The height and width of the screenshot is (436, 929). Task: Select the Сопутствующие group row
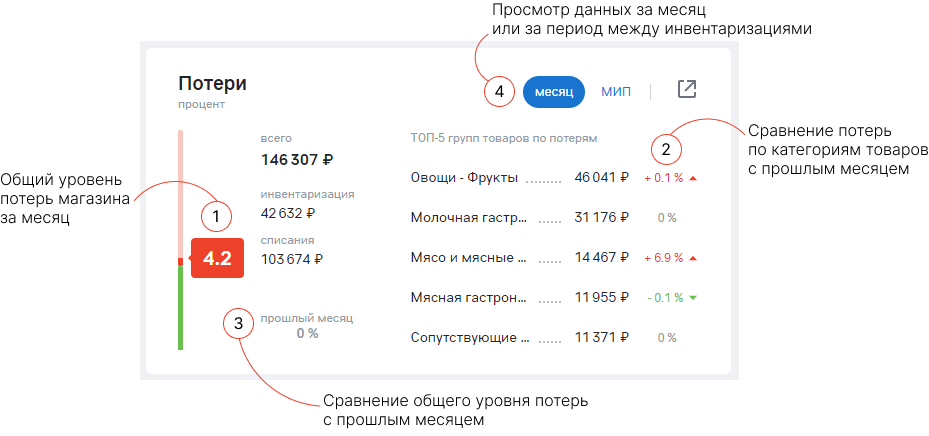pos(469,338)
